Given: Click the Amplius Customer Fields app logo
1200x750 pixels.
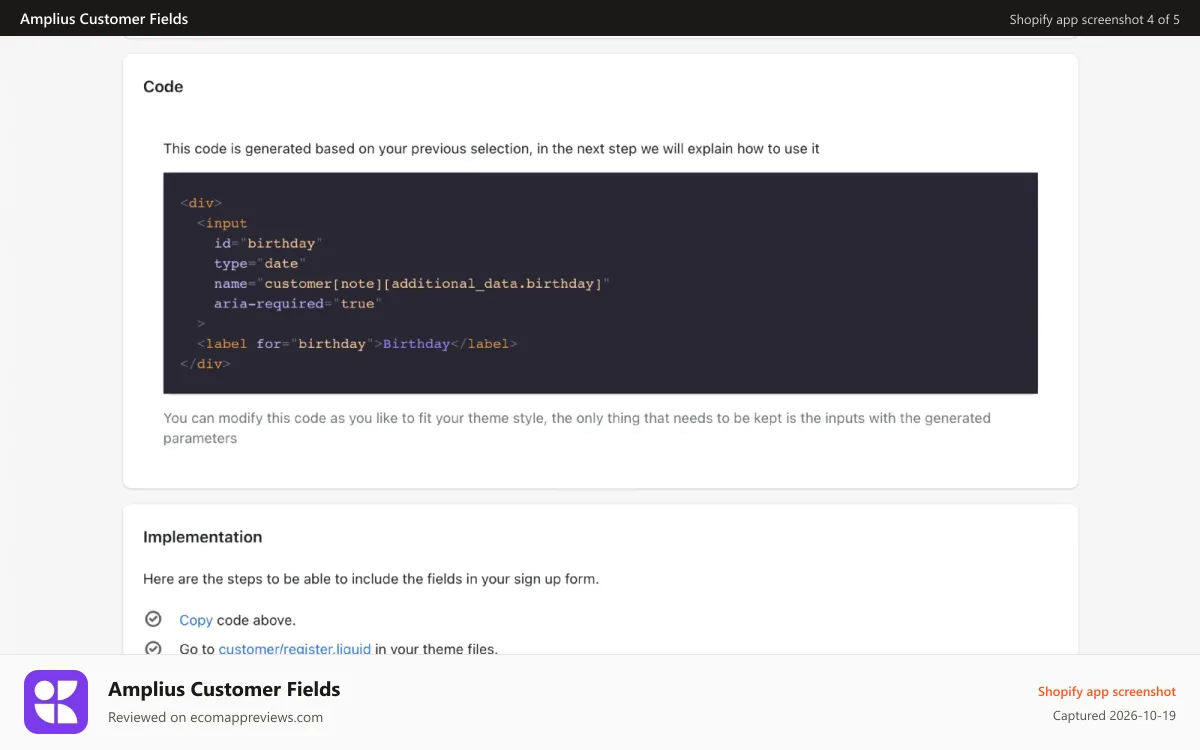Looking at the screenshot, I should (56, 702).
